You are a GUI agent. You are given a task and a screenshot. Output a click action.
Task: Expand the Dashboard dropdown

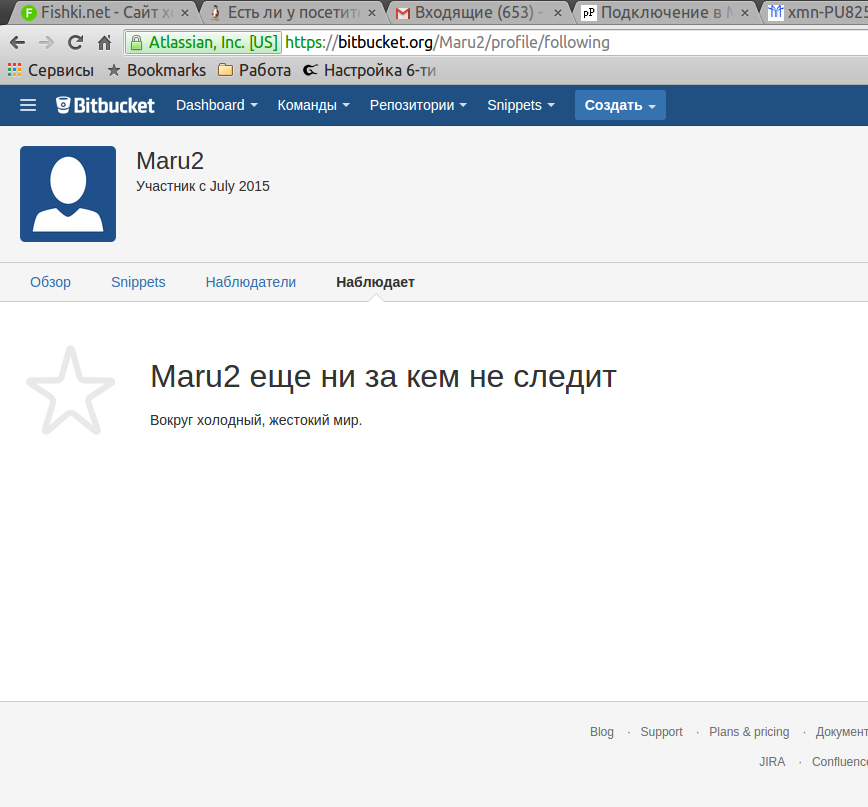tap(216, 105)
